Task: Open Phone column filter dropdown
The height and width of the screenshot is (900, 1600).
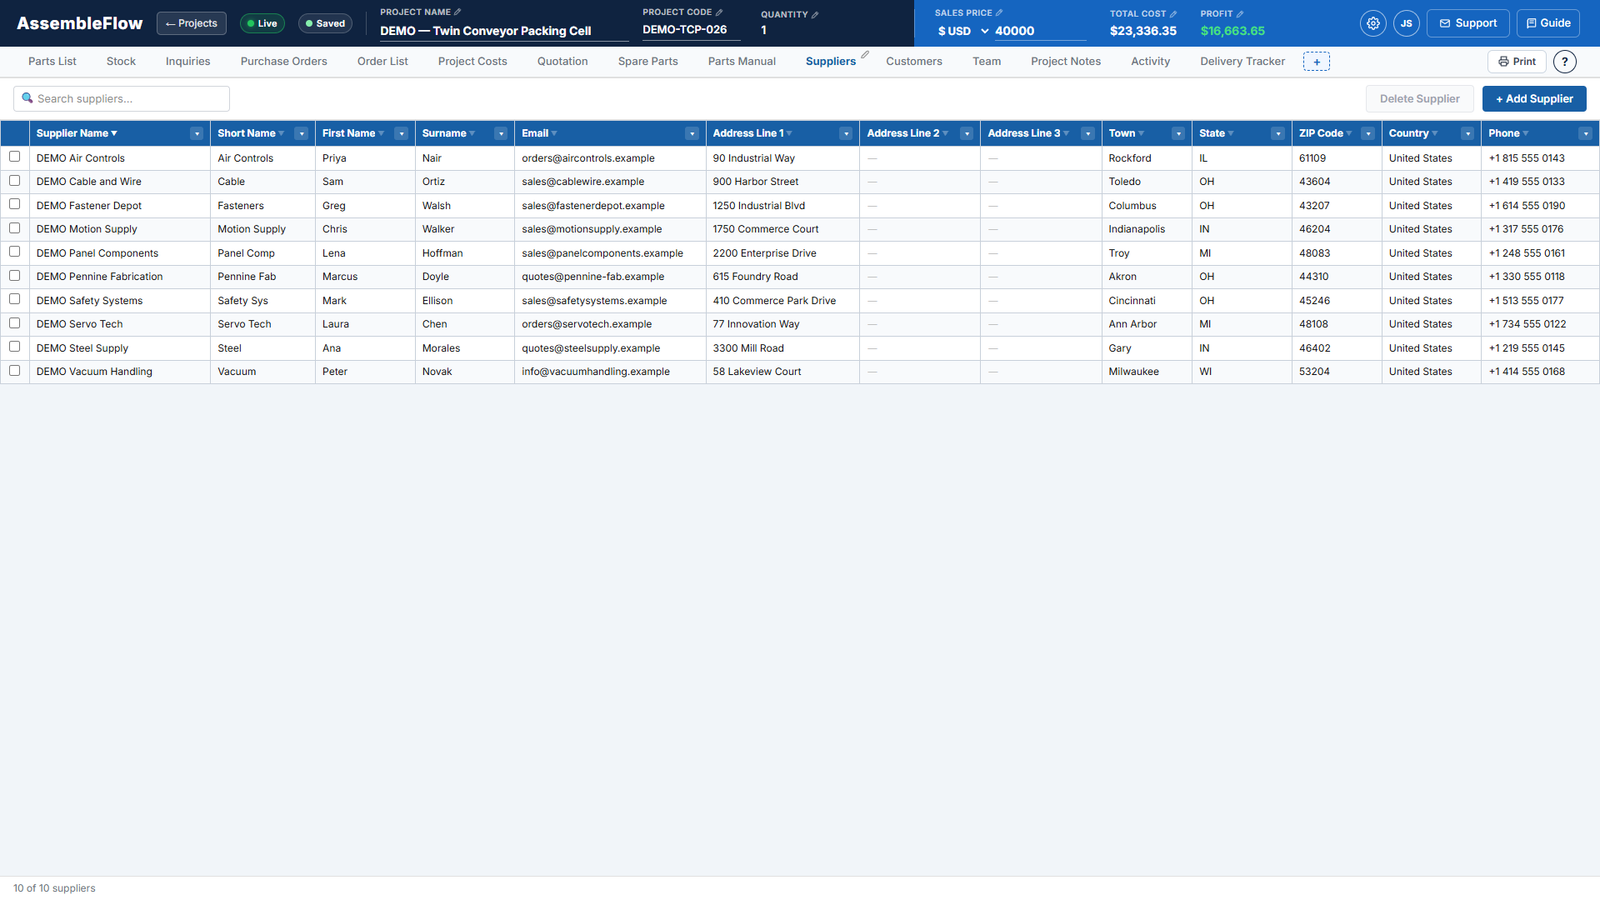Action: click(1585, 134)
